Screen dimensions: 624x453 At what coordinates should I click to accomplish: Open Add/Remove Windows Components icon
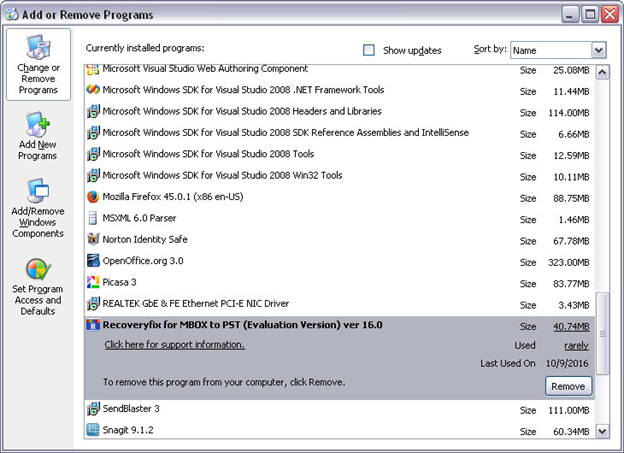pyautogui.click(x=37, y=191)
